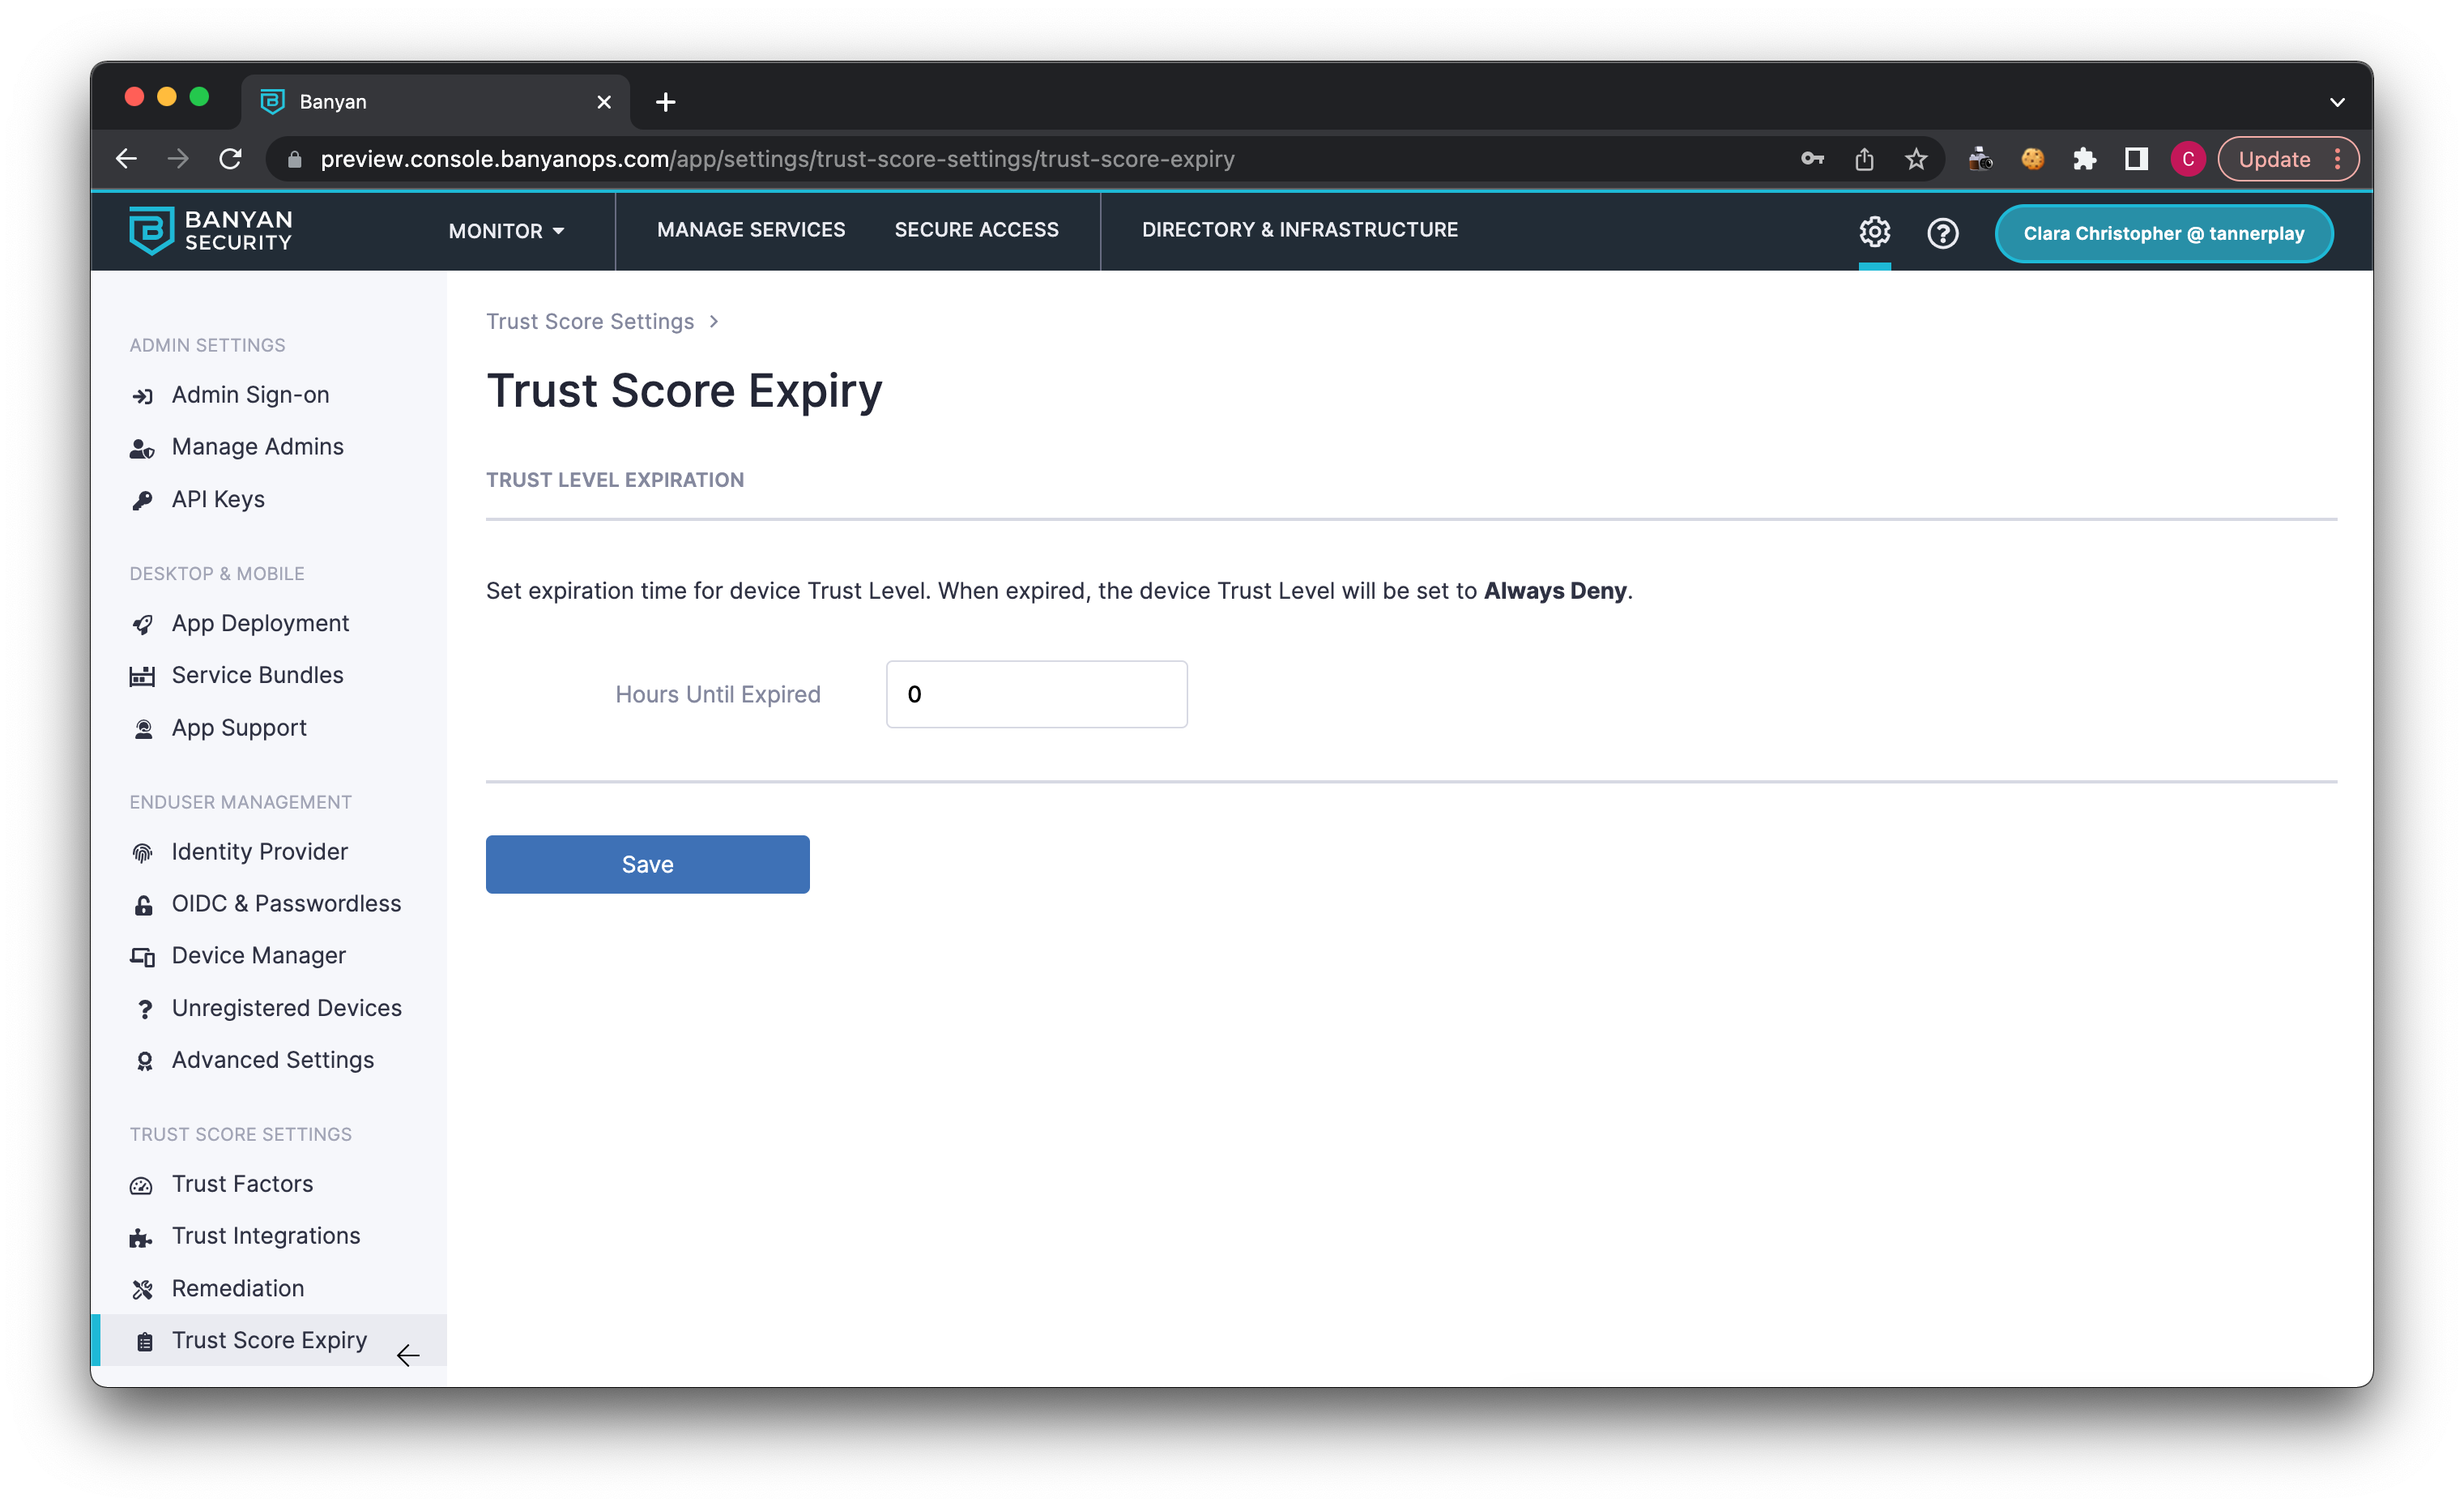
Task: Collapse the sidebar with arrow
Action: coord(408,1355)
